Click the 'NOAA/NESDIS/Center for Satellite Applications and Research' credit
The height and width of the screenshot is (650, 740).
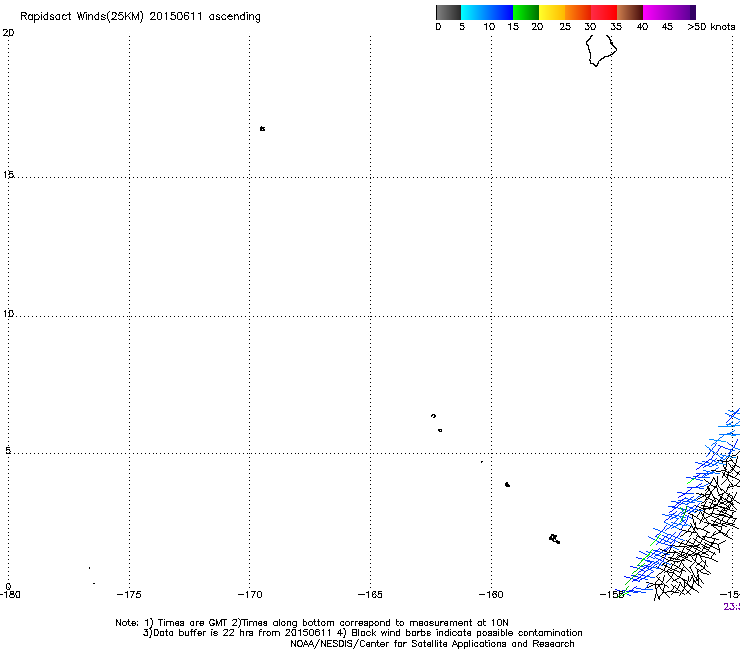click(x=432, y=644)
